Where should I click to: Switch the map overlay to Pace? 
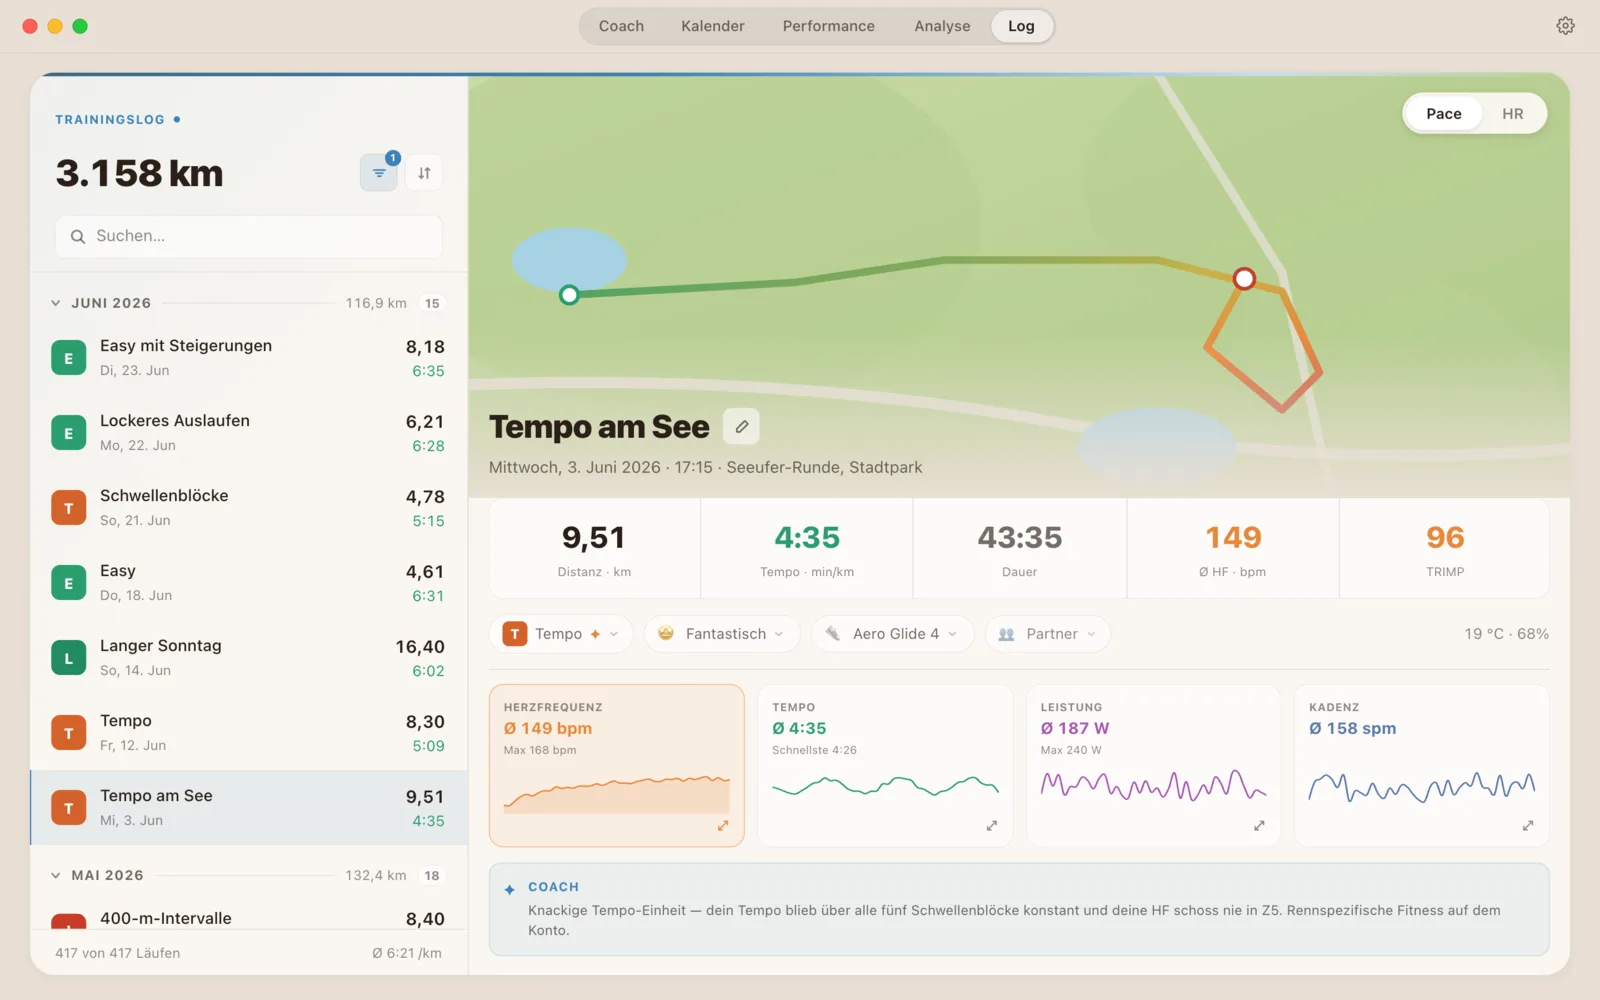click(x=1443, y=114)
